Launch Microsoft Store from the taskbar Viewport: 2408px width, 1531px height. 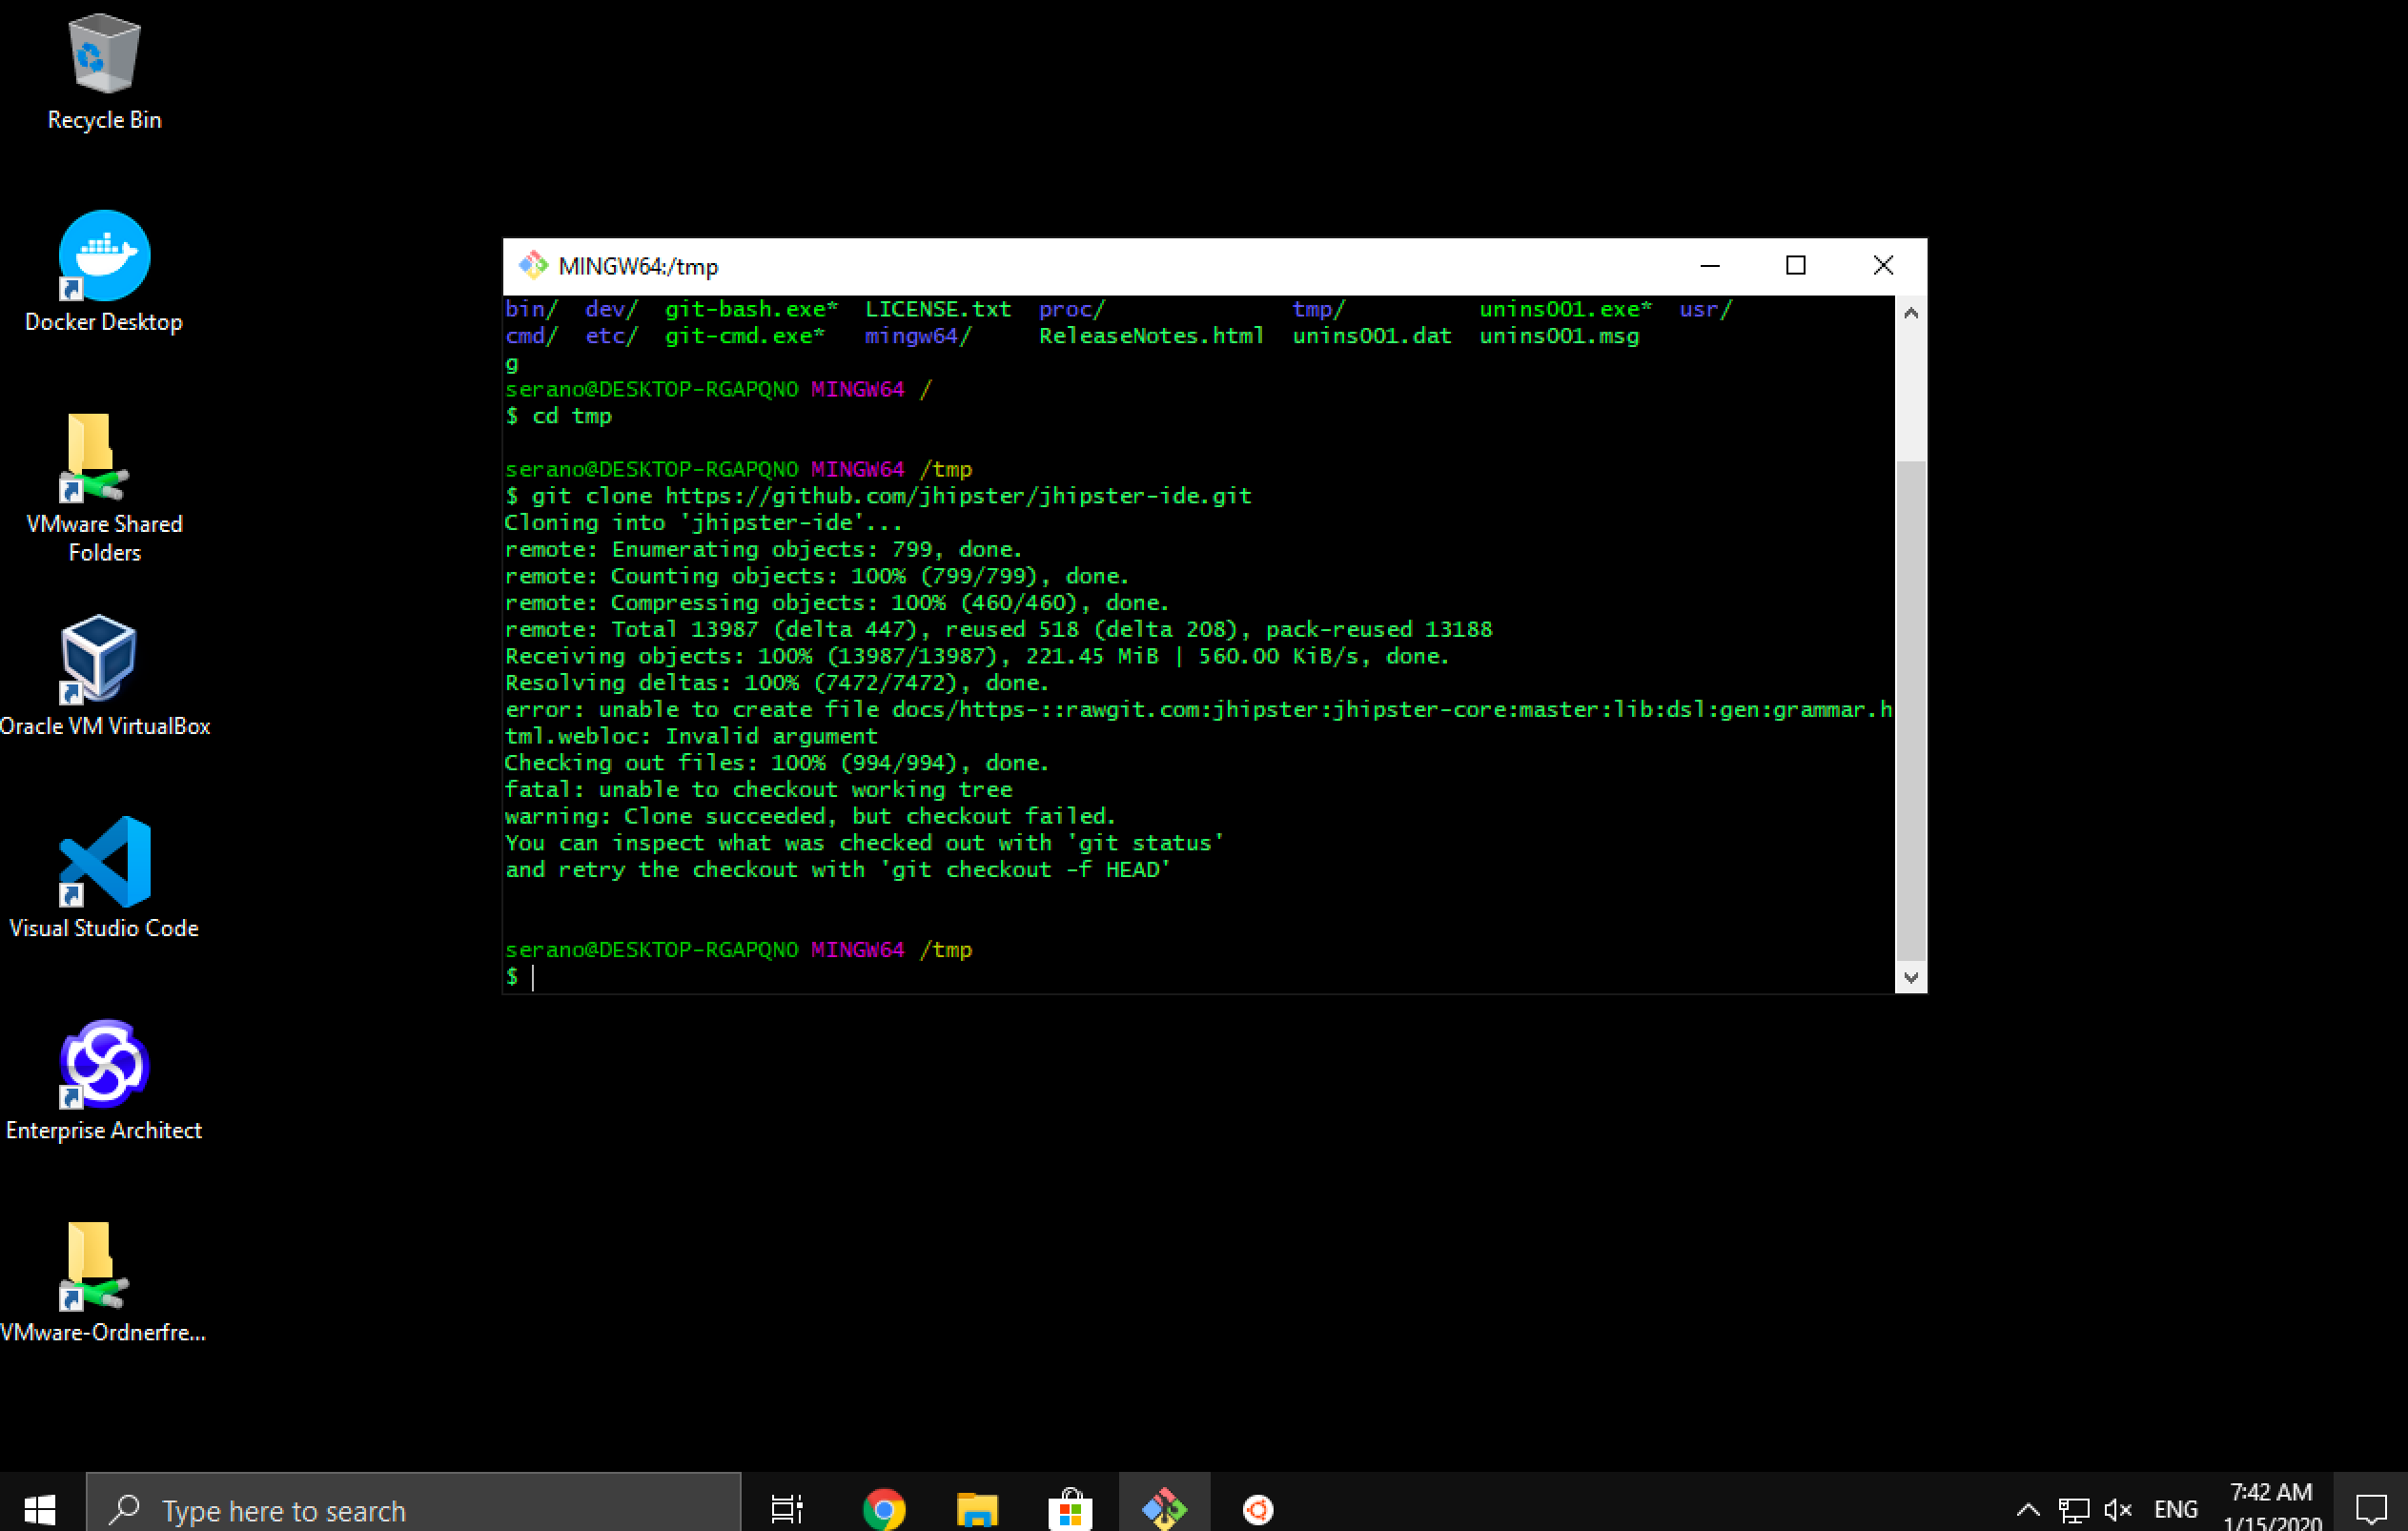point(1069,1508)
